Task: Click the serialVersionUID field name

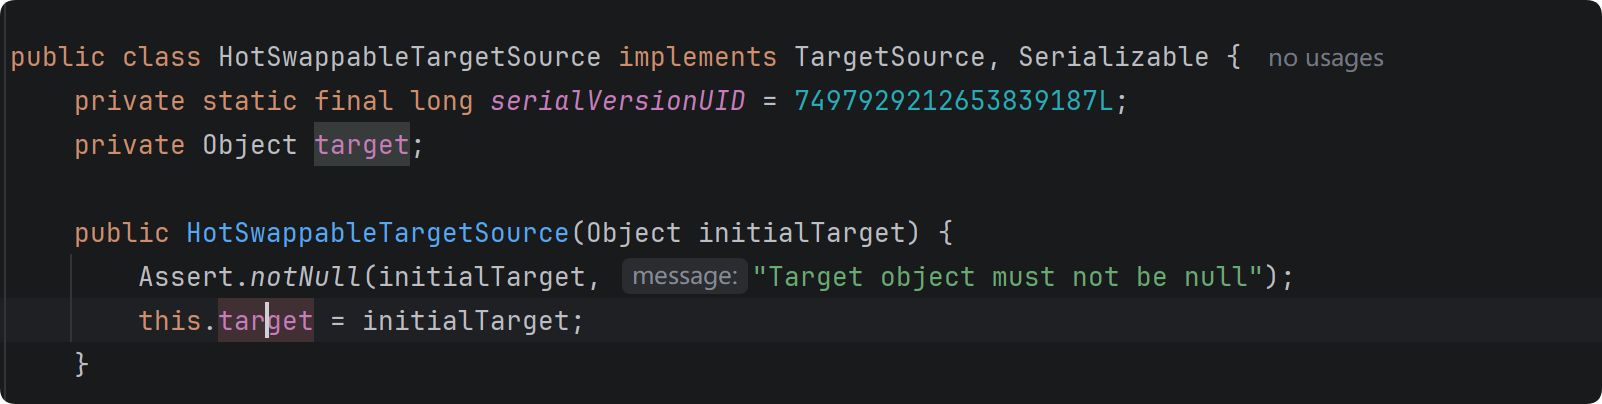Action: click(617, 101)
